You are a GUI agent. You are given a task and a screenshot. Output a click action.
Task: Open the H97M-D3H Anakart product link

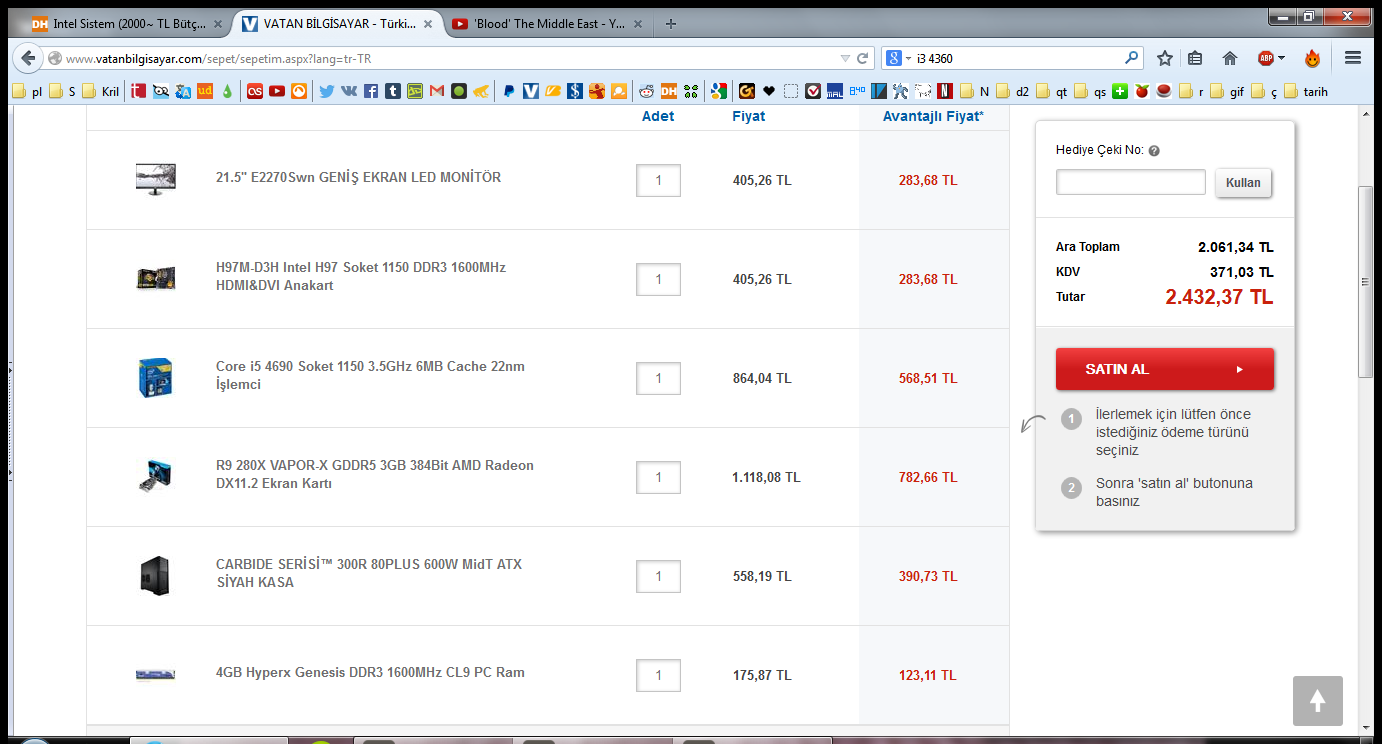coord(361,276)
